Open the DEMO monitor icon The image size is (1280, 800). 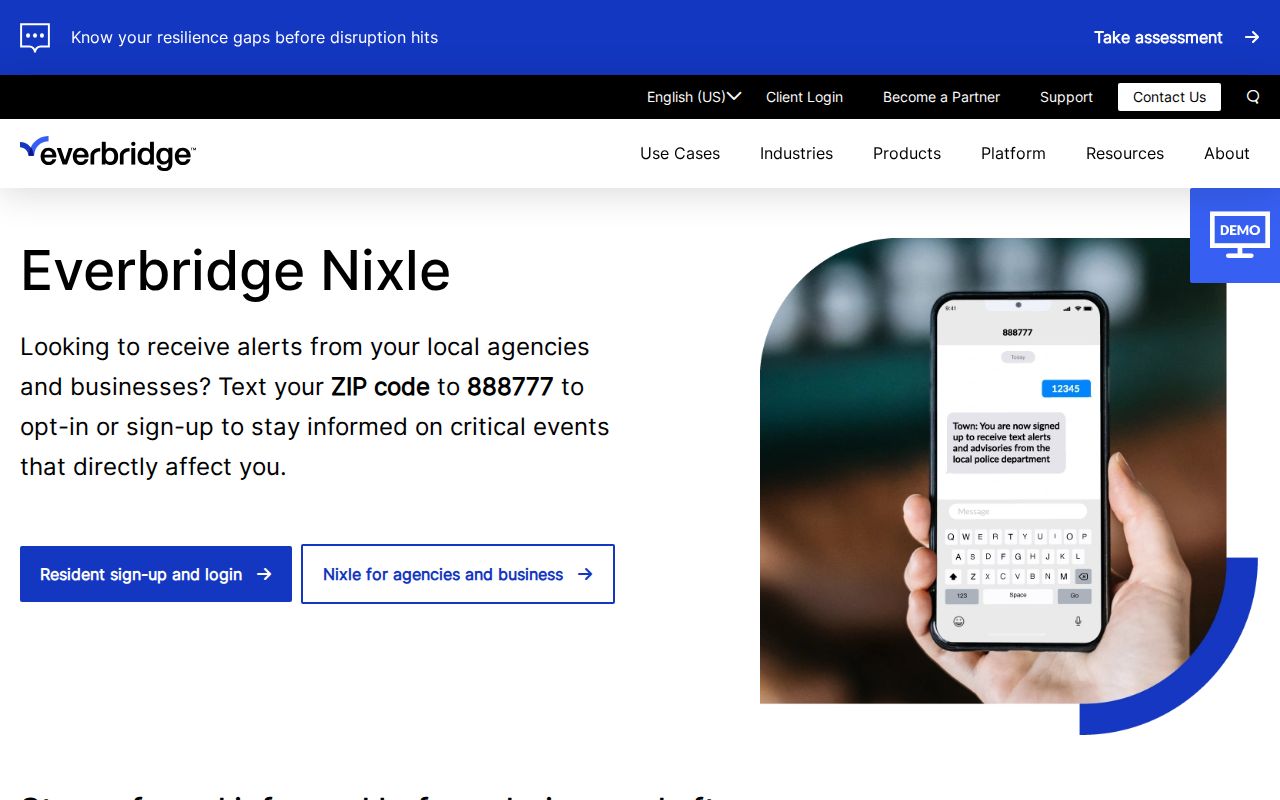pyautogui.click(x=1239, y=235)
